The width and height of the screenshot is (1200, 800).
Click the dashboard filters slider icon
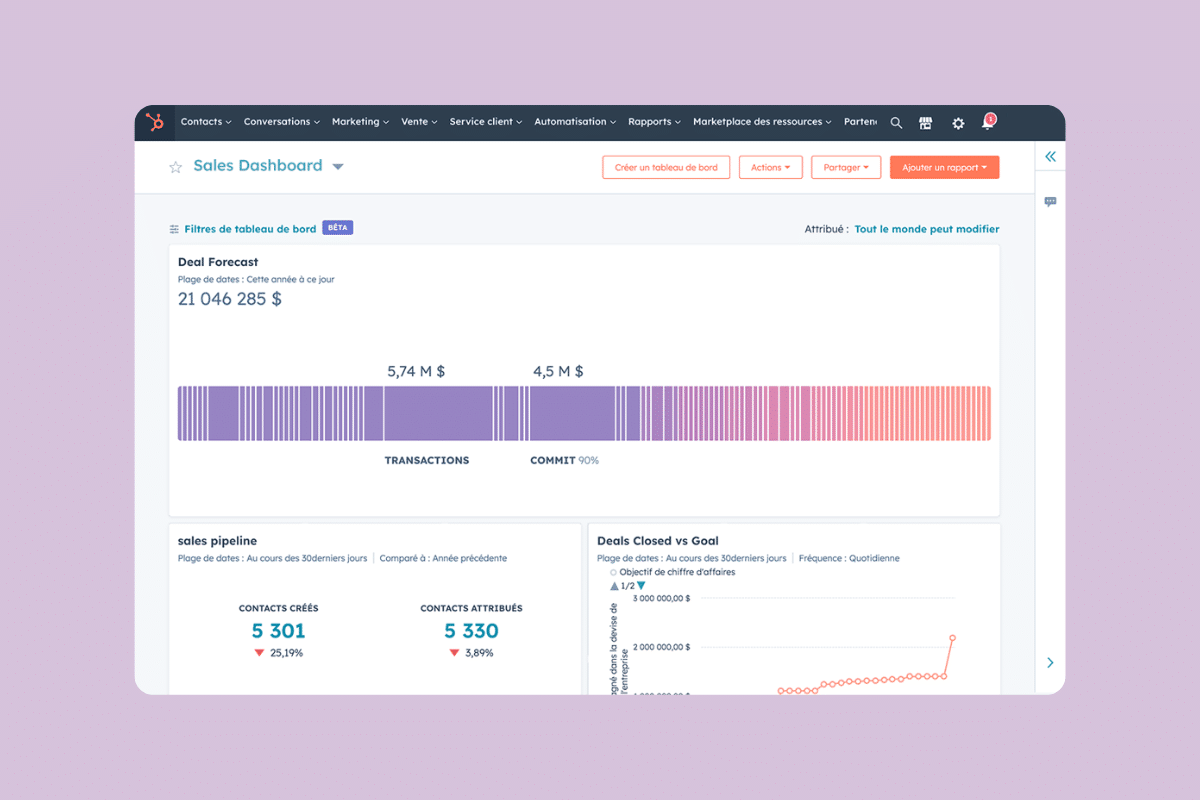click(x=172, y=228)
